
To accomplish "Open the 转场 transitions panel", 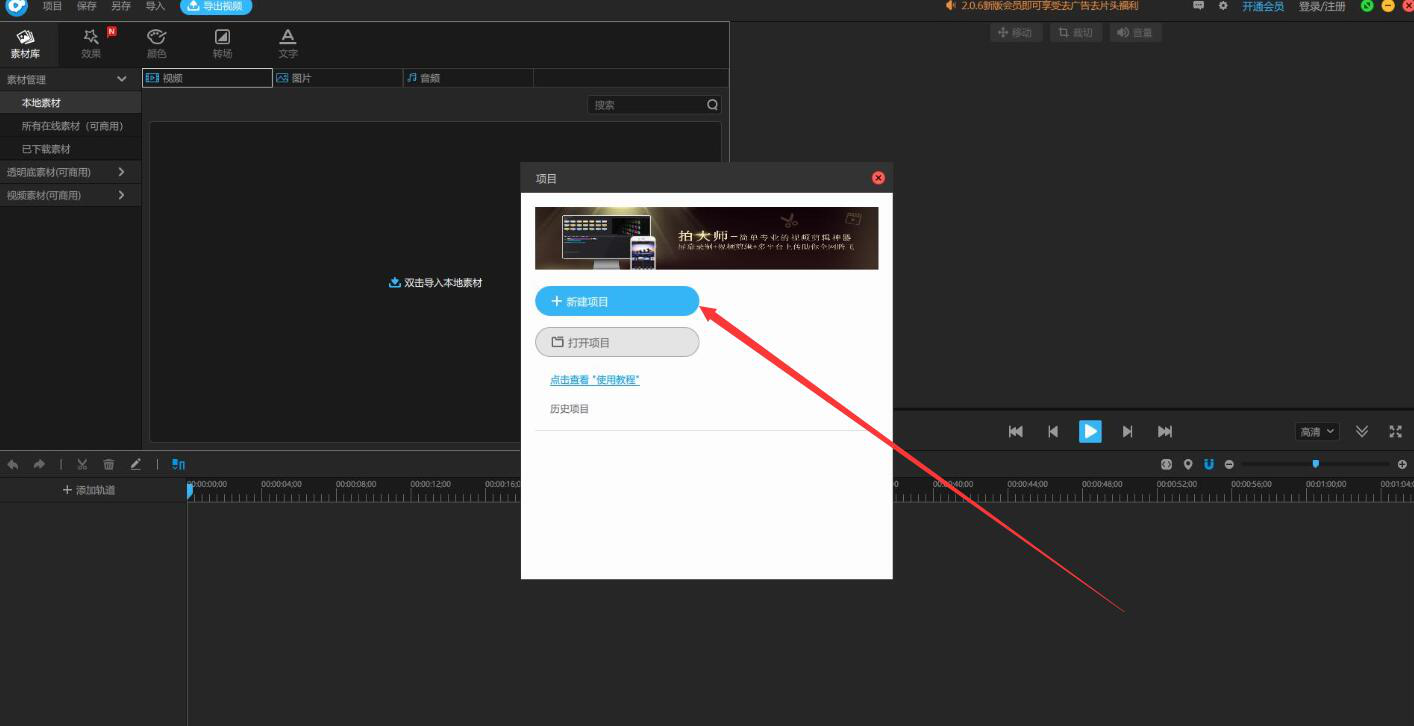I will point(222,43).
